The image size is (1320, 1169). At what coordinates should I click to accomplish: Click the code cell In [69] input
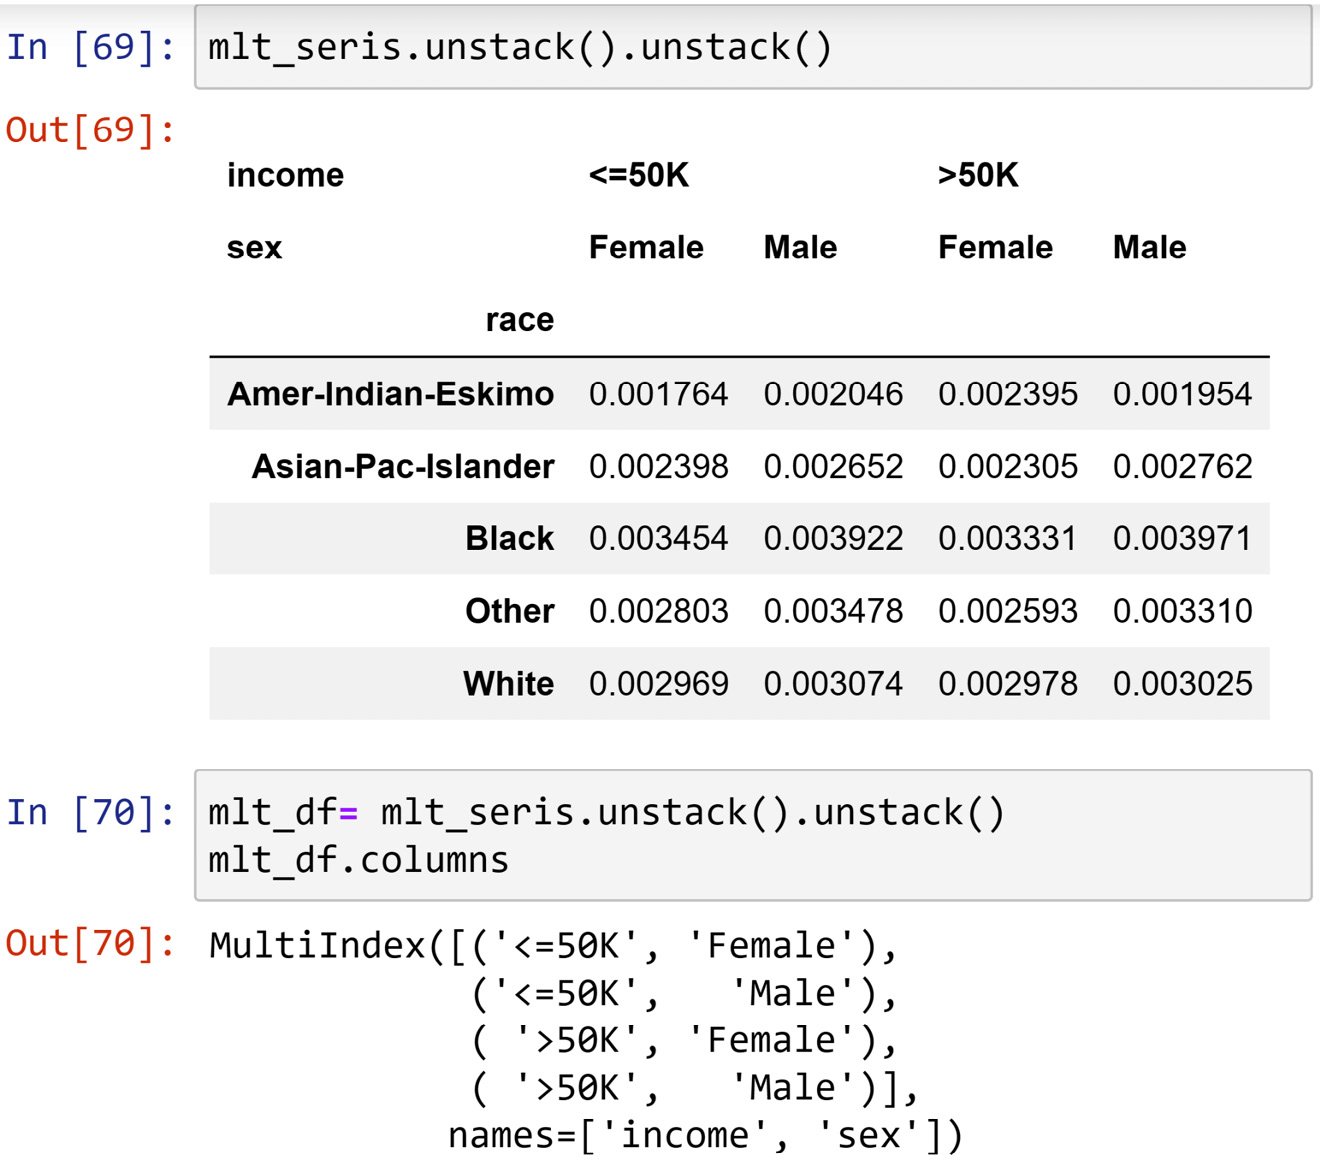click(753, 47)
